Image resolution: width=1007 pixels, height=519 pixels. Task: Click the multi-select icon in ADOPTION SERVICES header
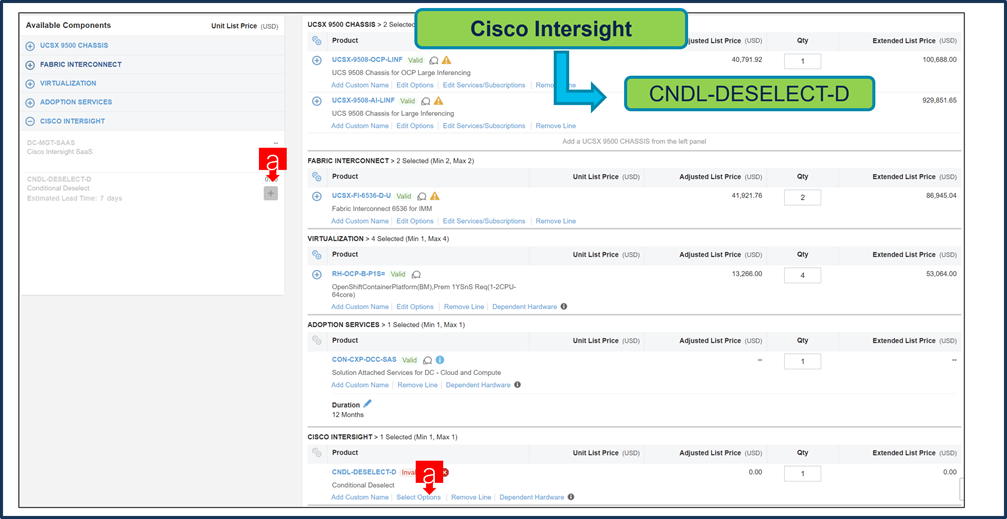pyautogui.click(x=317, y=340)
